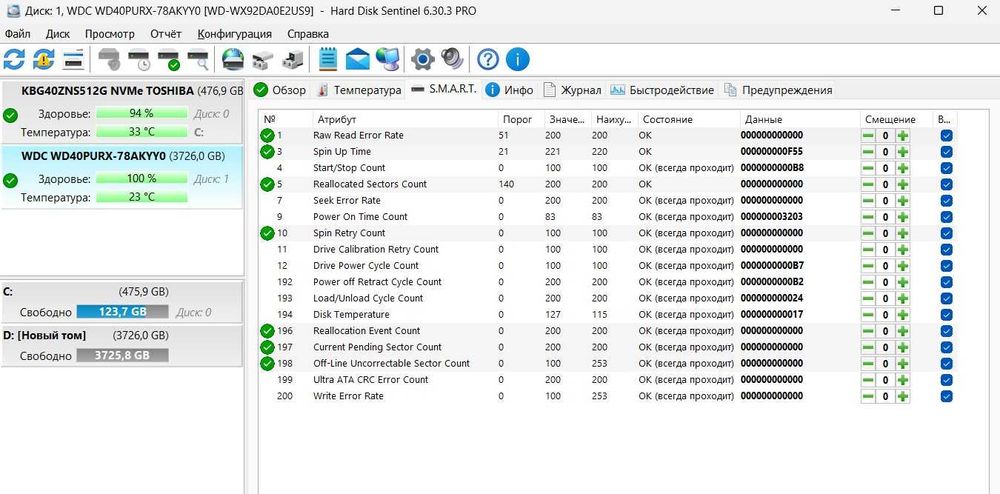Sort by the Порог column header

(x=520, y=119)
